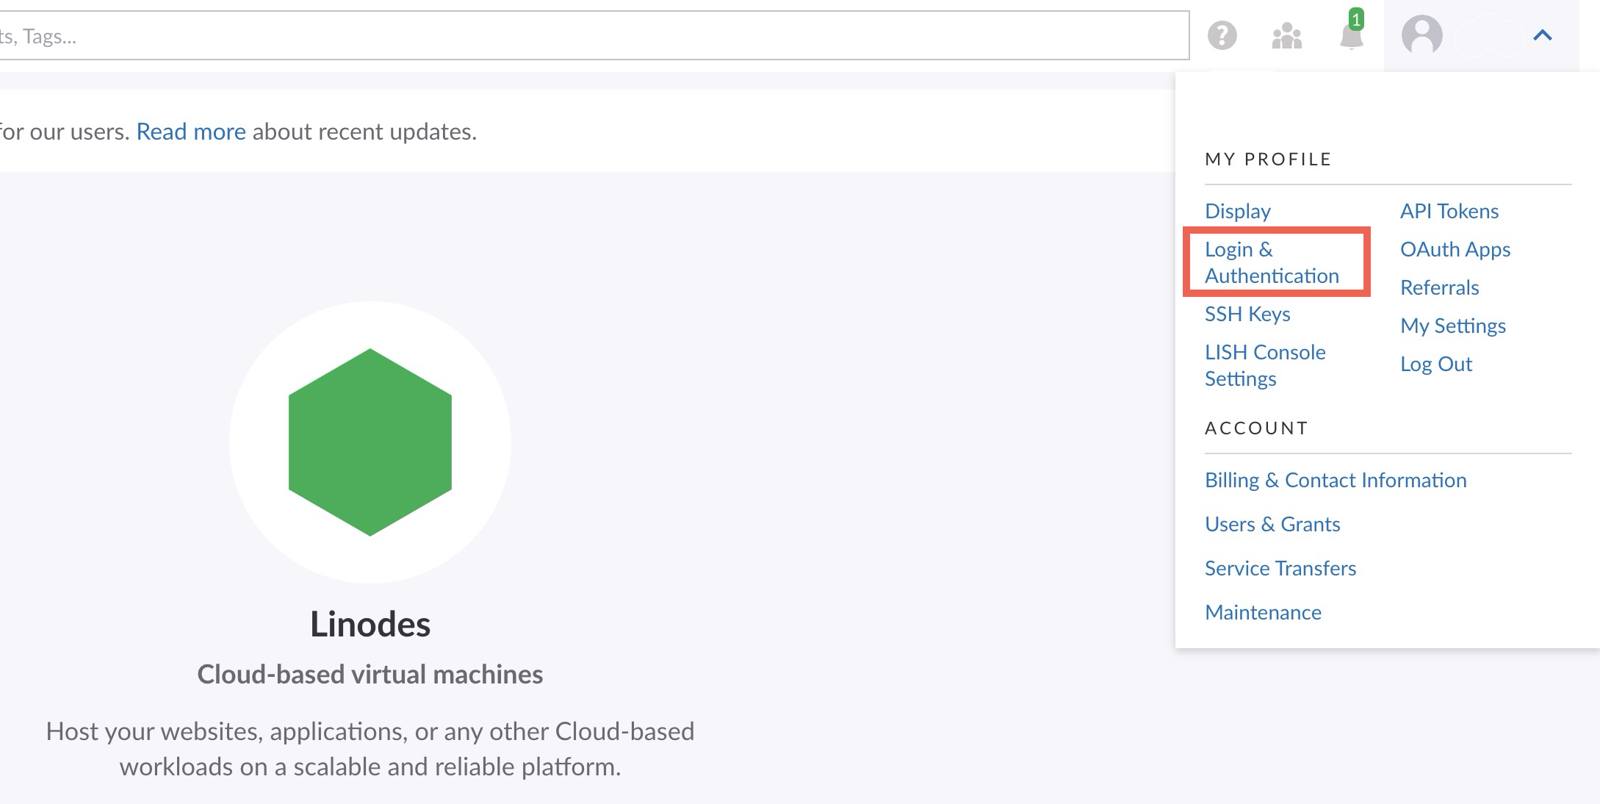Image resolution: width=1600 pixels, height=804 pixels.
Task: Open the notifications bell icon
Action: (1351, 36)
